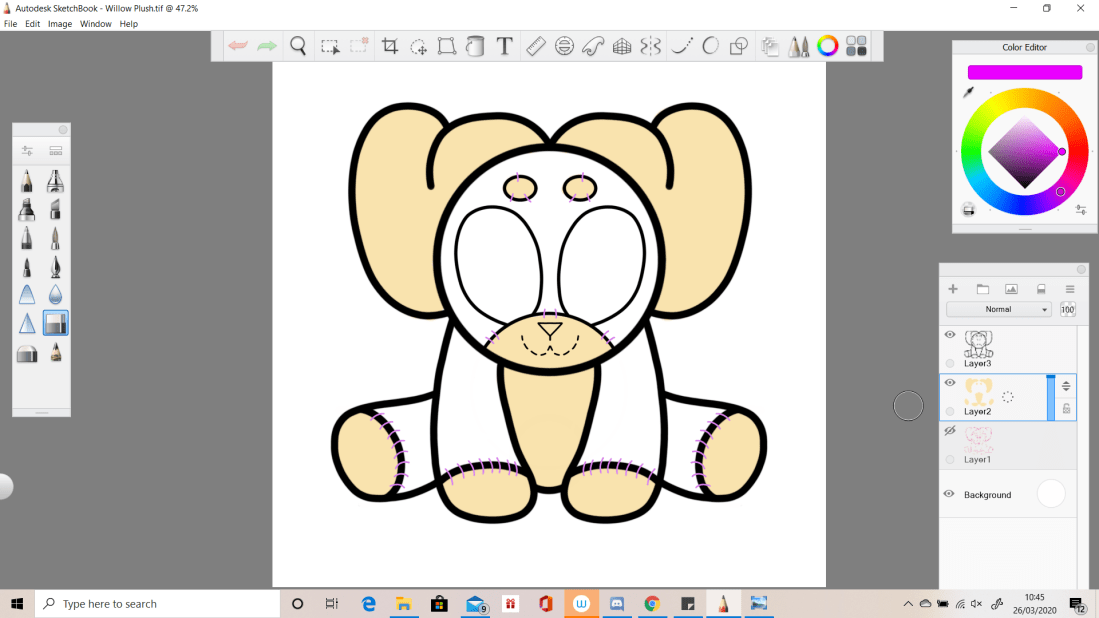Screen dimensions: 1099x618
Task: Select the Crop tool in toolbar
Action: pos(390,46)
